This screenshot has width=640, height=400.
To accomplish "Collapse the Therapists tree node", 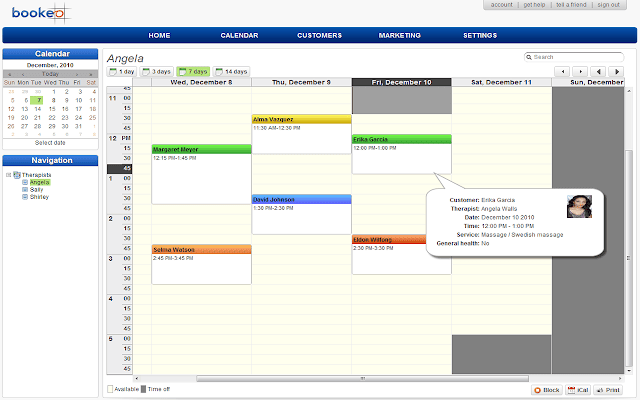I will [x=9, y=175].
